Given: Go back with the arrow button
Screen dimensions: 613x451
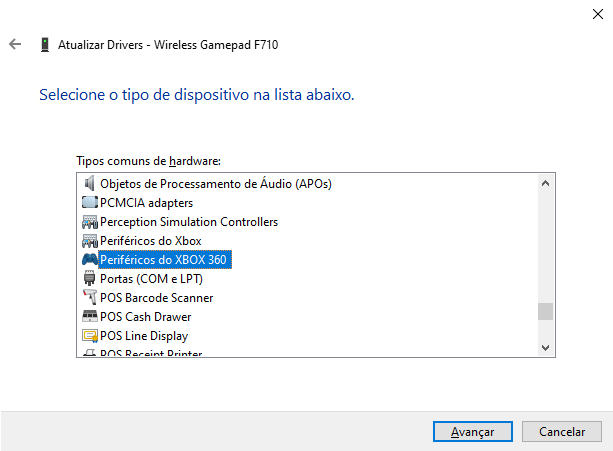Looking at the screenshot, I should coord(15,45).
